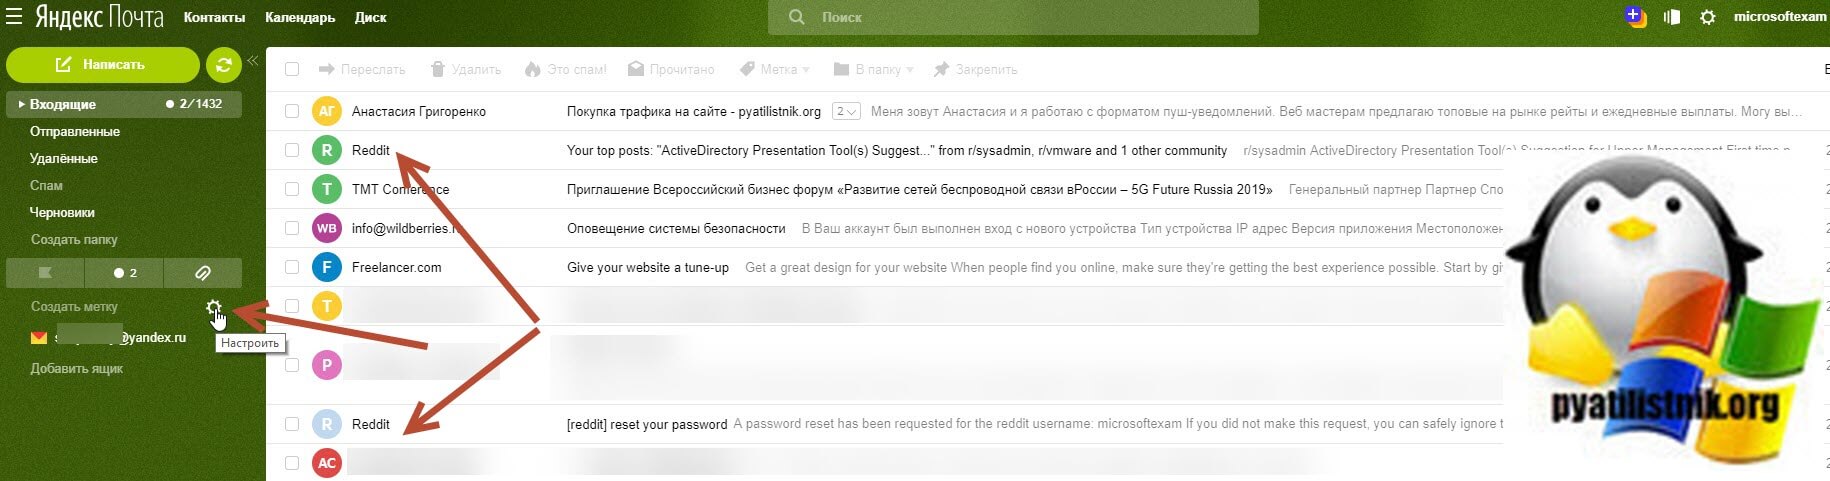This screenshot has height=481, width=1830.
Task: Expand the 2-message thread counter
Action: tap(846, 111)
